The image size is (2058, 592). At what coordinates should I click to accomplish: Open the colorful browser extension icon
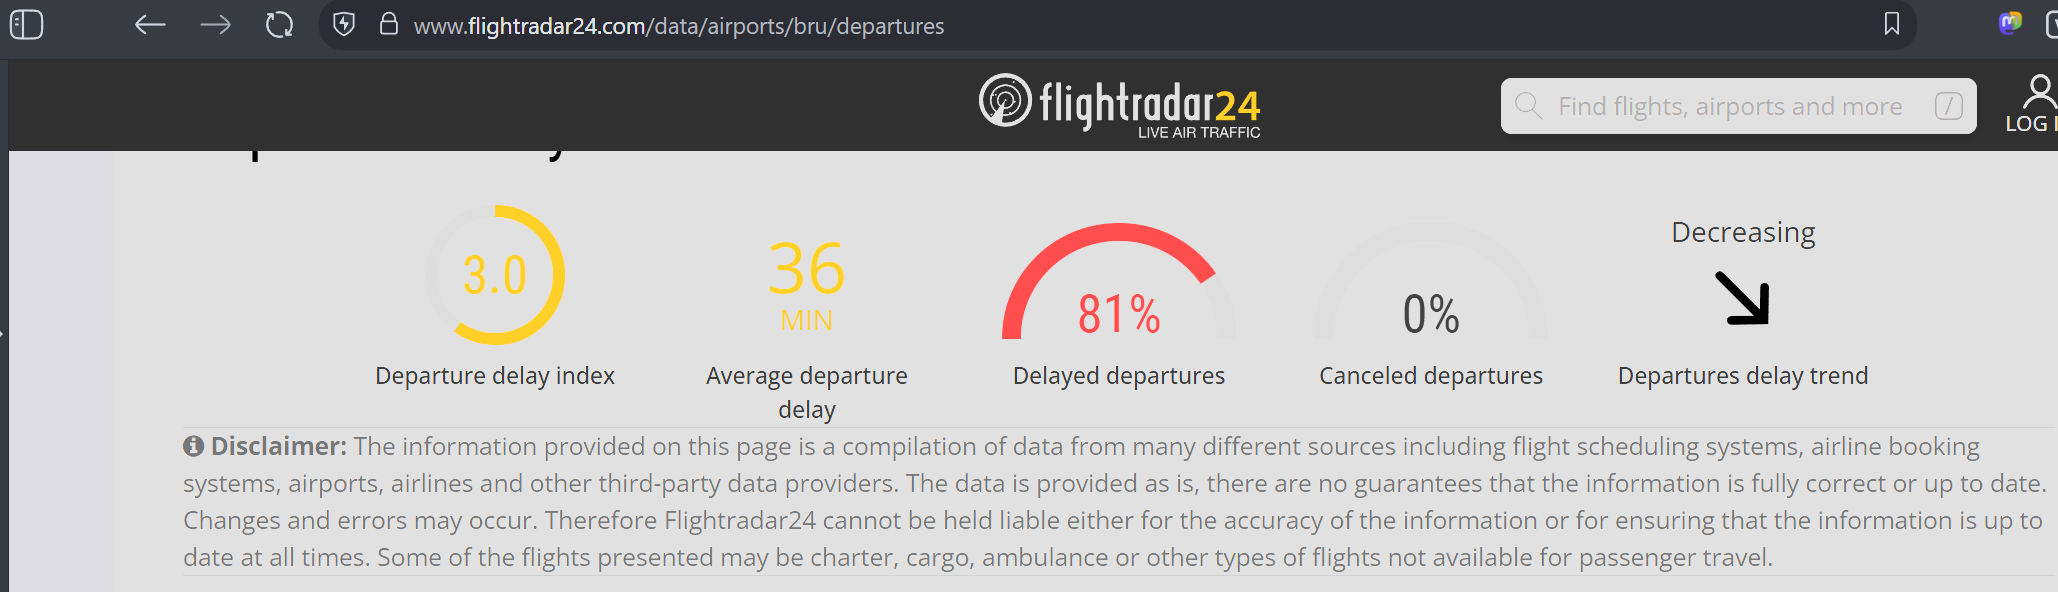pyautogui.click(x=2010, y=23)
